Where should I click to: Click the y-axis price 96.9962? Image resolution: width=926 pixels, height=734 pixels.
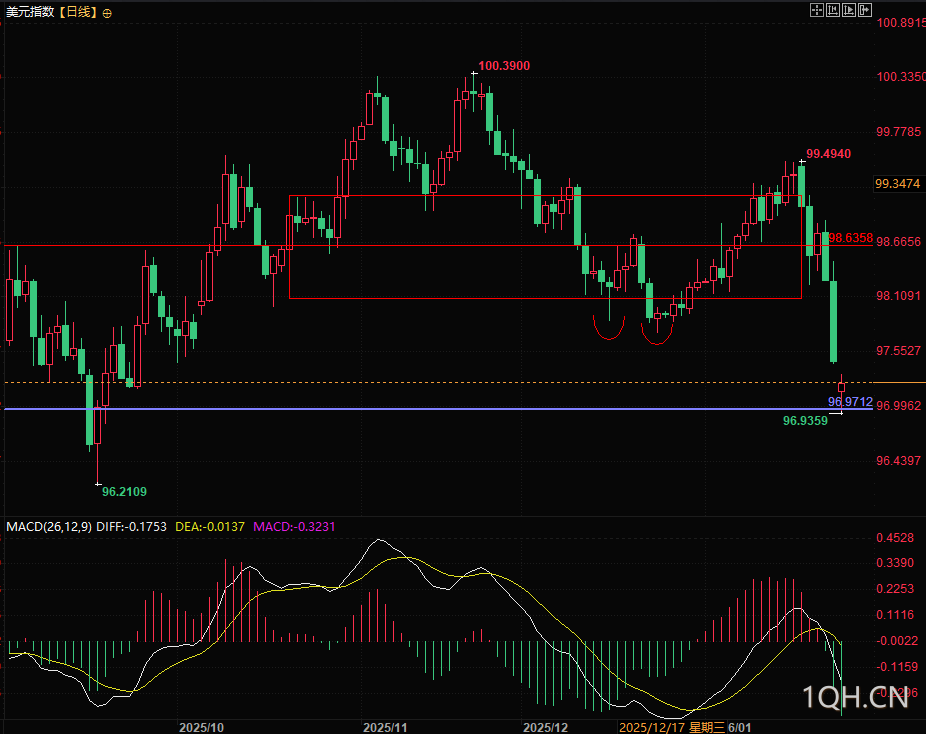coord(898,406)
